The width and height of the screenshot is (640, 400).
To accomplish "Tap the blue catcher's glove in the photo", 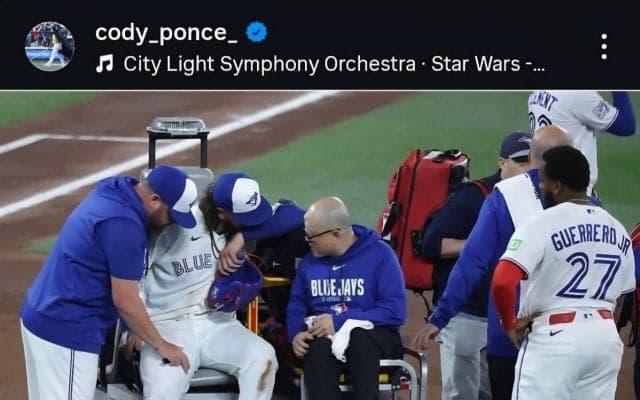I will (235, 283).
